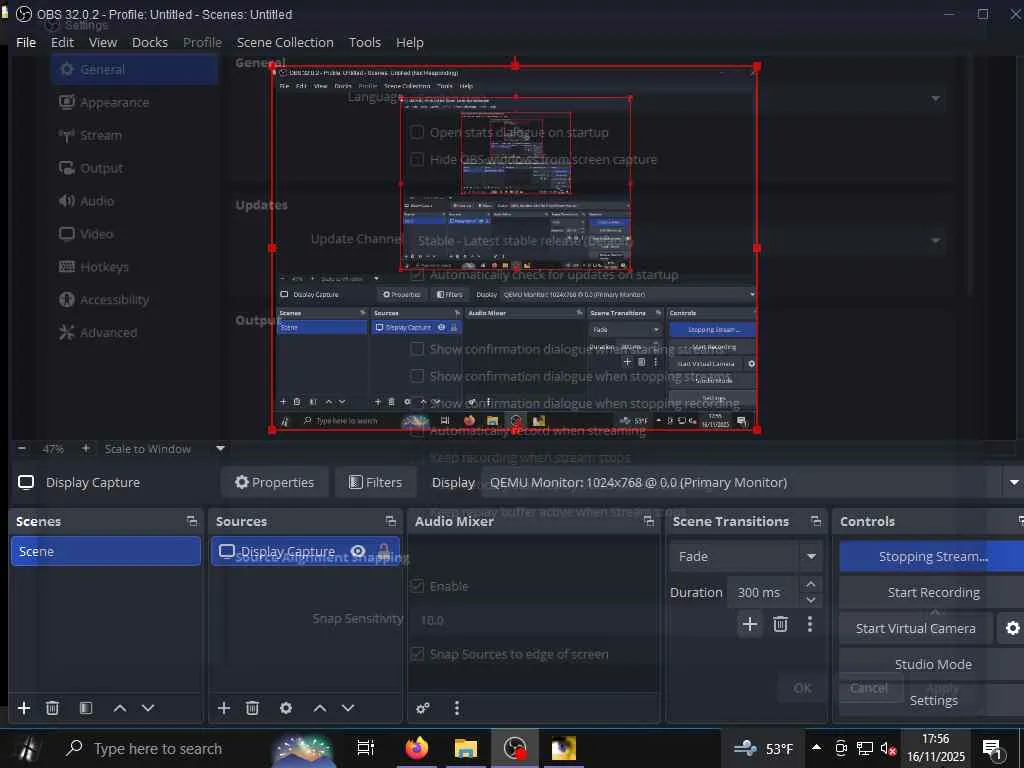Add a new source in Sources panel
Image resolution: width=1024 pixels, height=768 pixels.
click(x=224, y=708)
